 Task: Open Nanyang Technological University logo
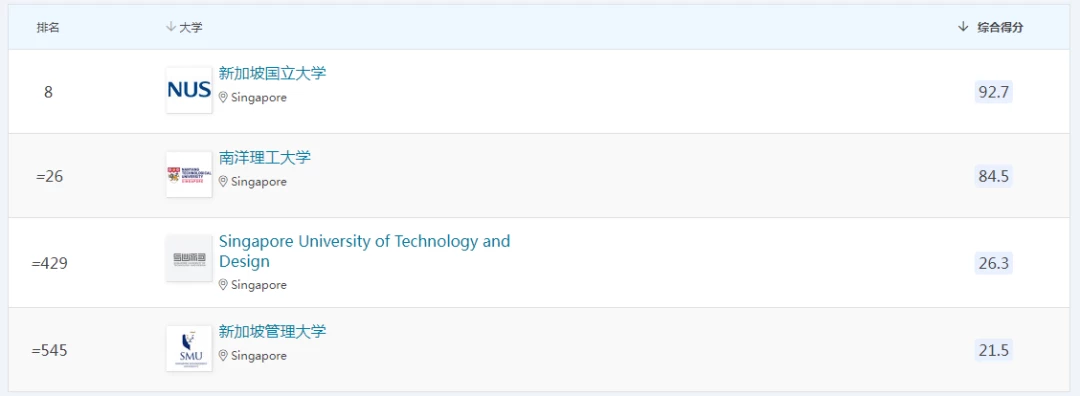tap(189, 175)
